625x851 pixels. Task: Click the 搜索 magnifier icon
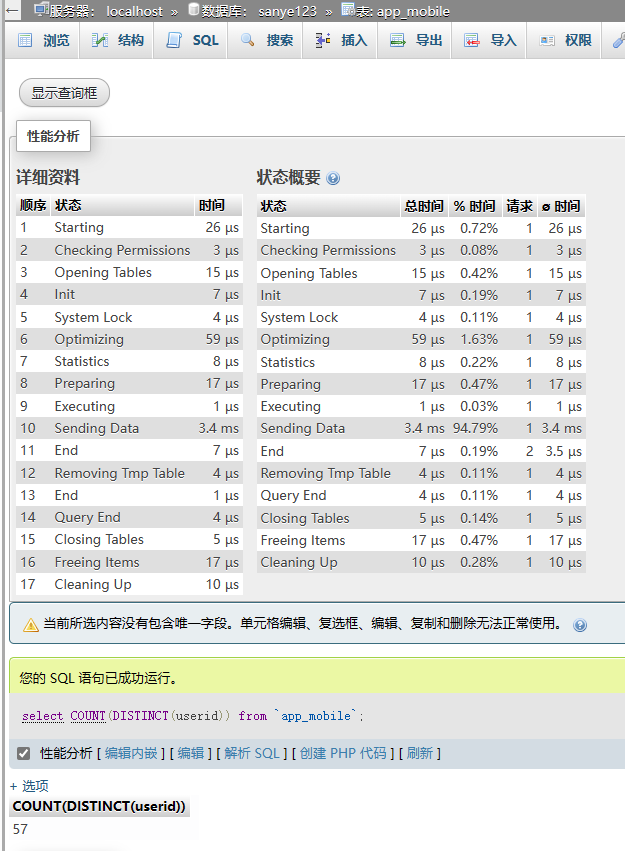coord(247,41)
